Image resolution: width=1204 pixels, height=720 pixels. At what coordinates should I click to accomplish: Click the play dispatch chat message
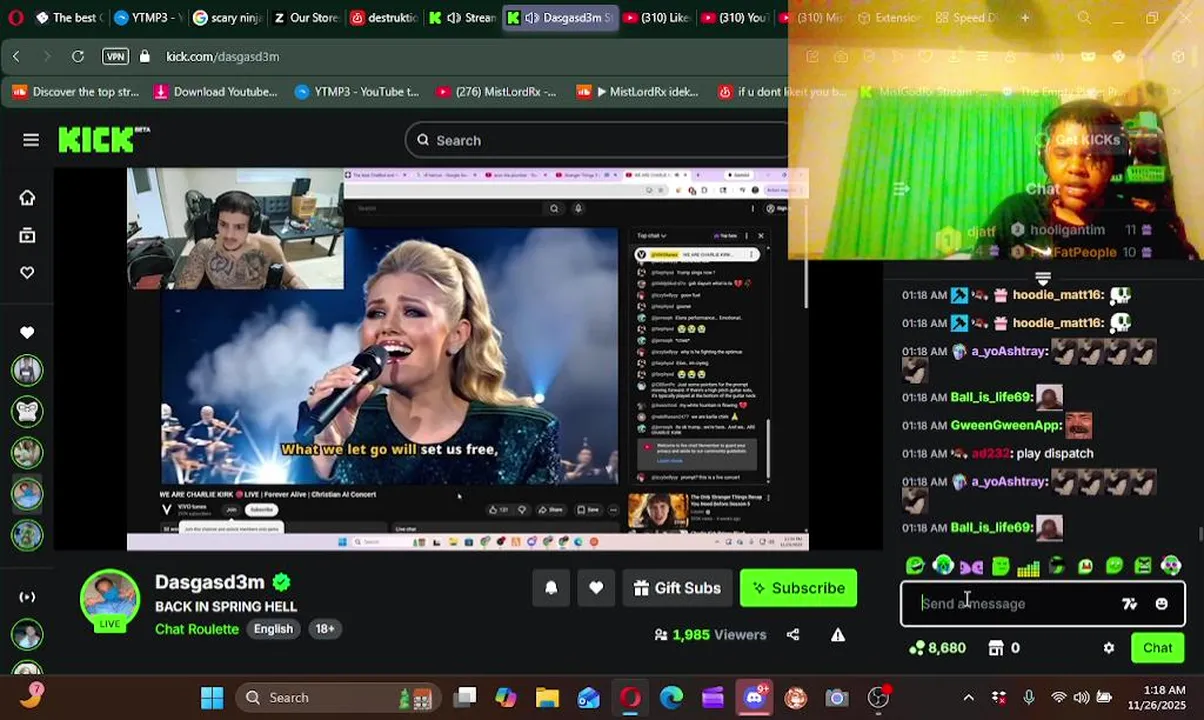tap(1055, 453)
